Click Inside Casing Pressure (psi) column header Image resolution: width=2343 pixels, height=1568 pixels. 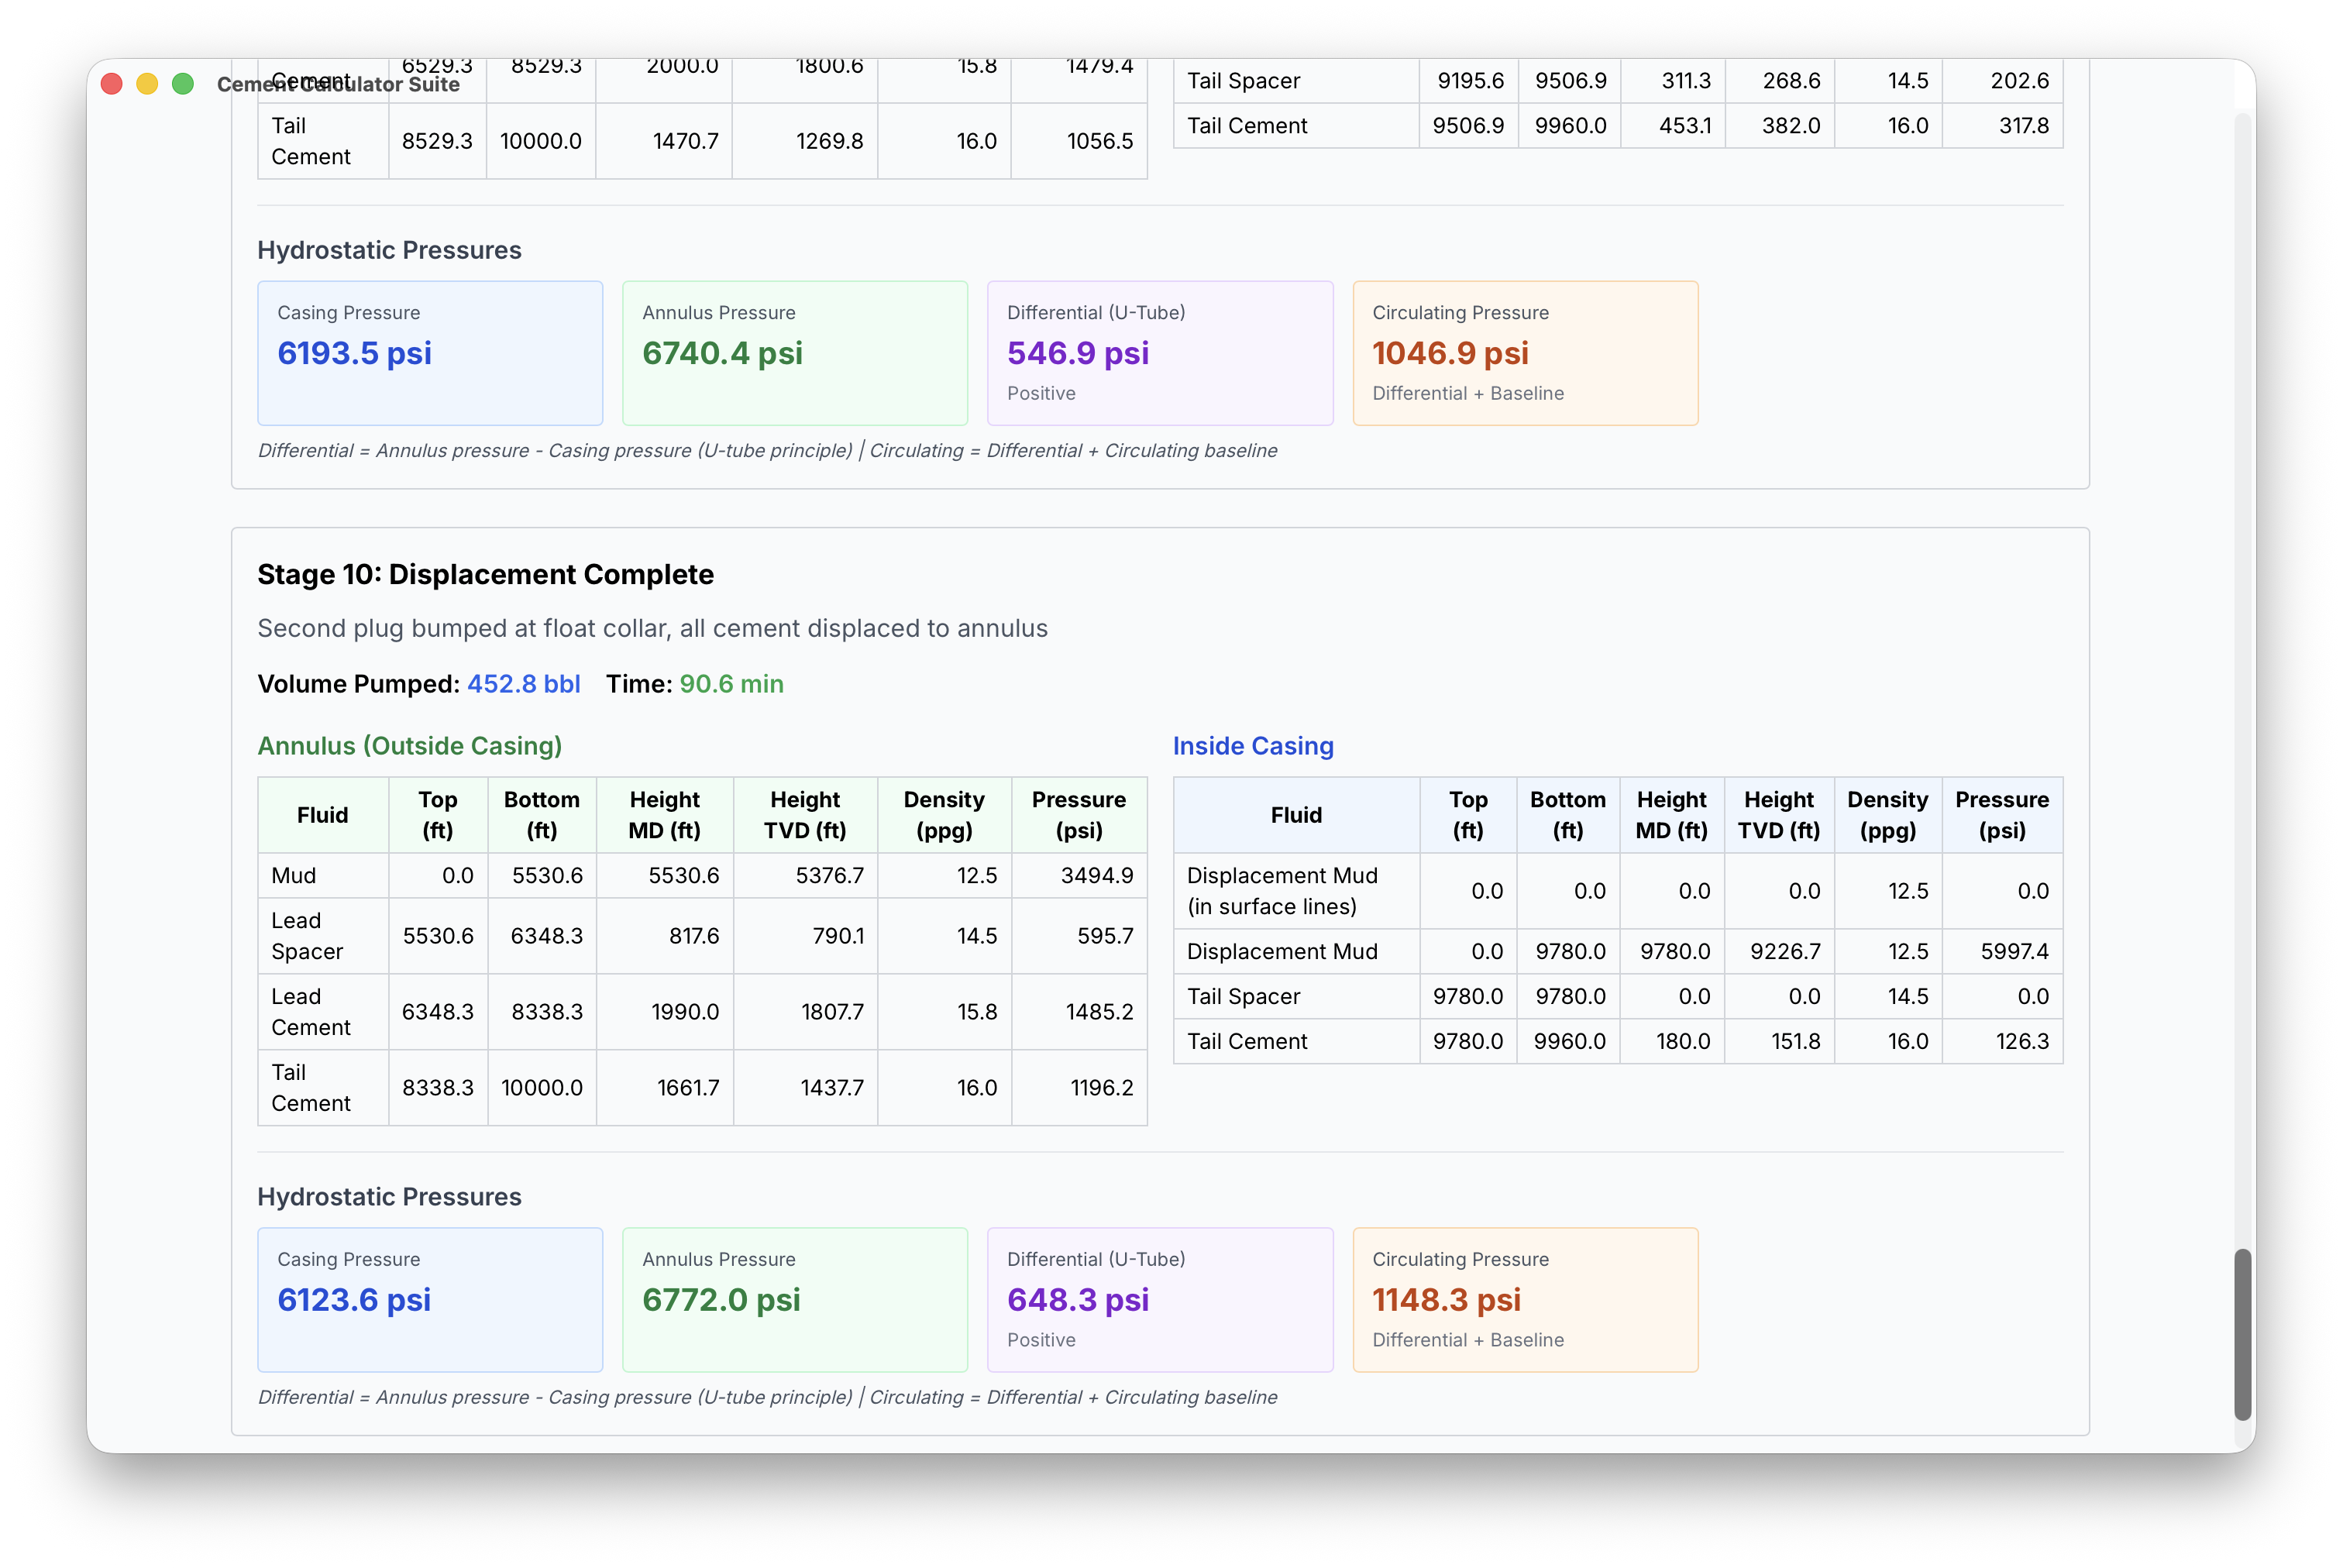[x=2001, y=815]
